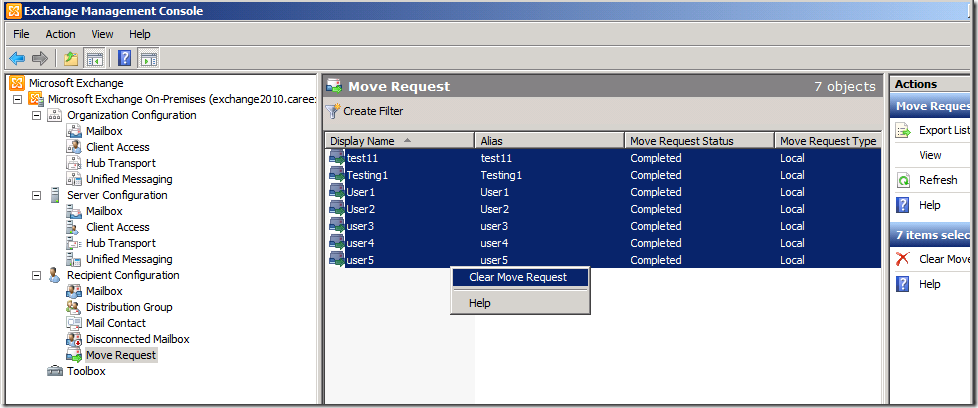Image resolution: width=978 pixels, height=408 pixels.
Task: Click the 7 objects count label
Action: [845, 87]
